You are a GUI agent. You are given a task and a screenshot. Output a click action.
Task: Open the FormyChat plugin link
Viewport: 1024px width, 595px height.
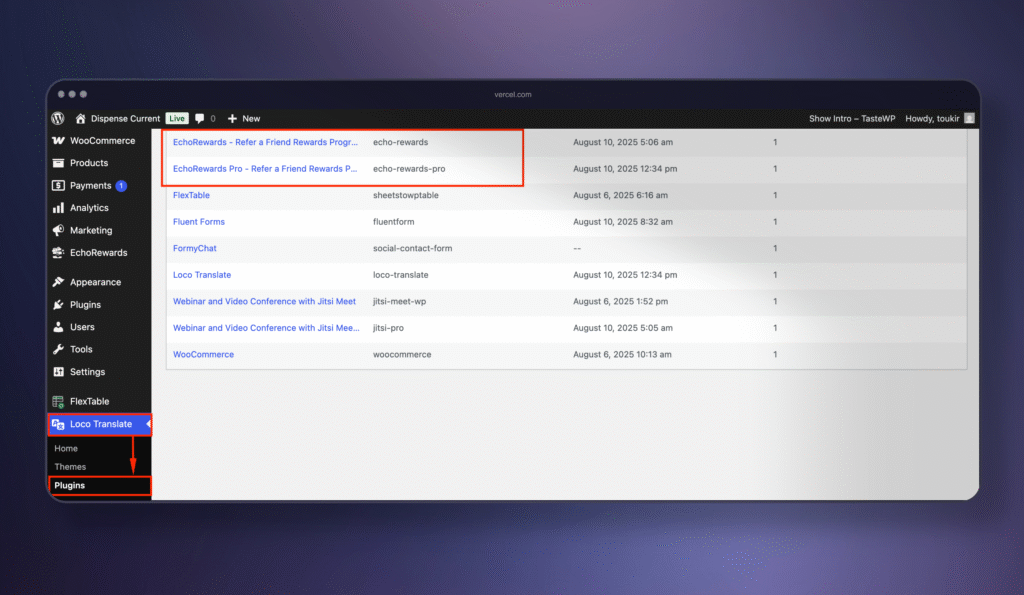[194, 248]
